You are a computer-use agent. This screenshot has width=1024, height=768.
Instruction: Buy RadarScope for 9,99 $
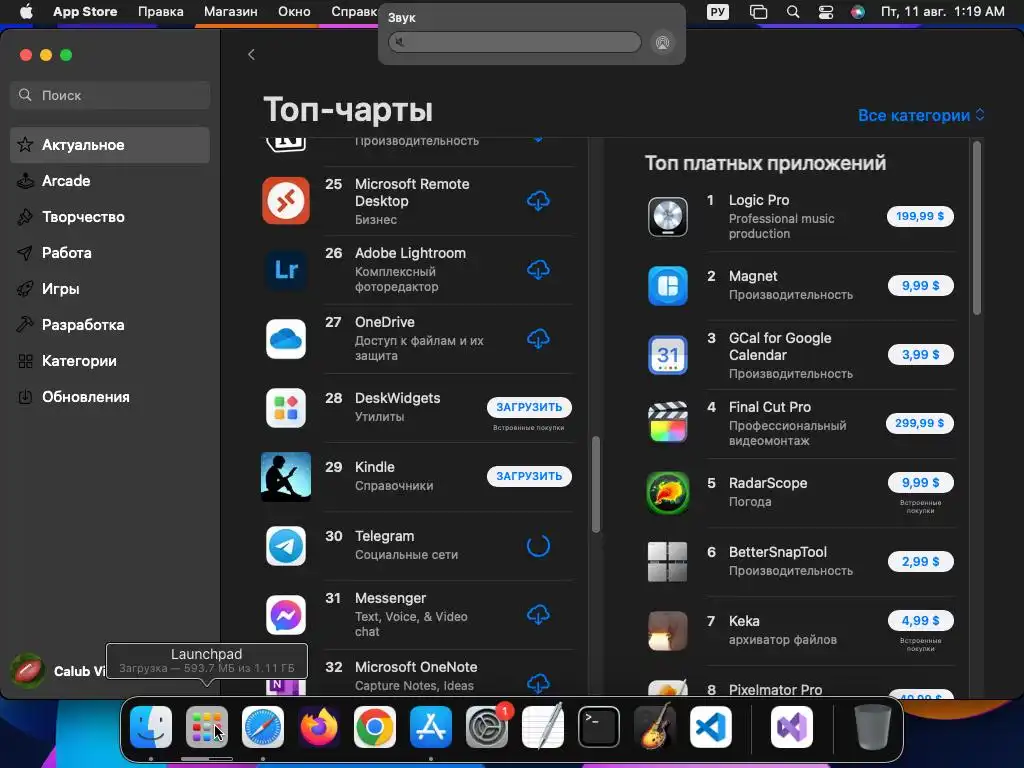click(920, 483)
